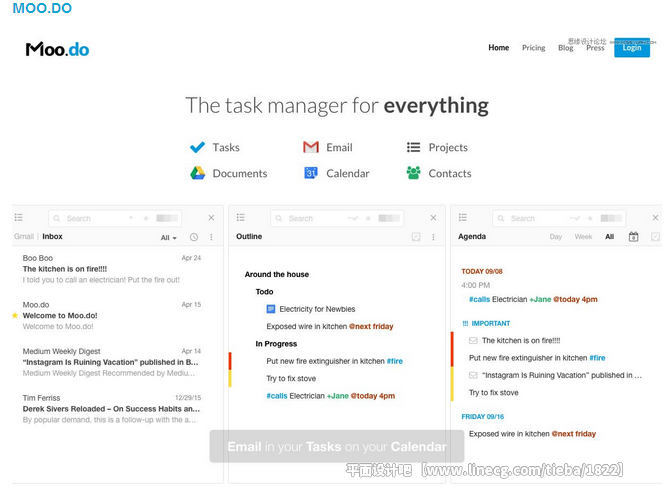This screenshot has width=664, height=489.
Task: Select Try to fix stove in Outline
Action: coord(291,378)
